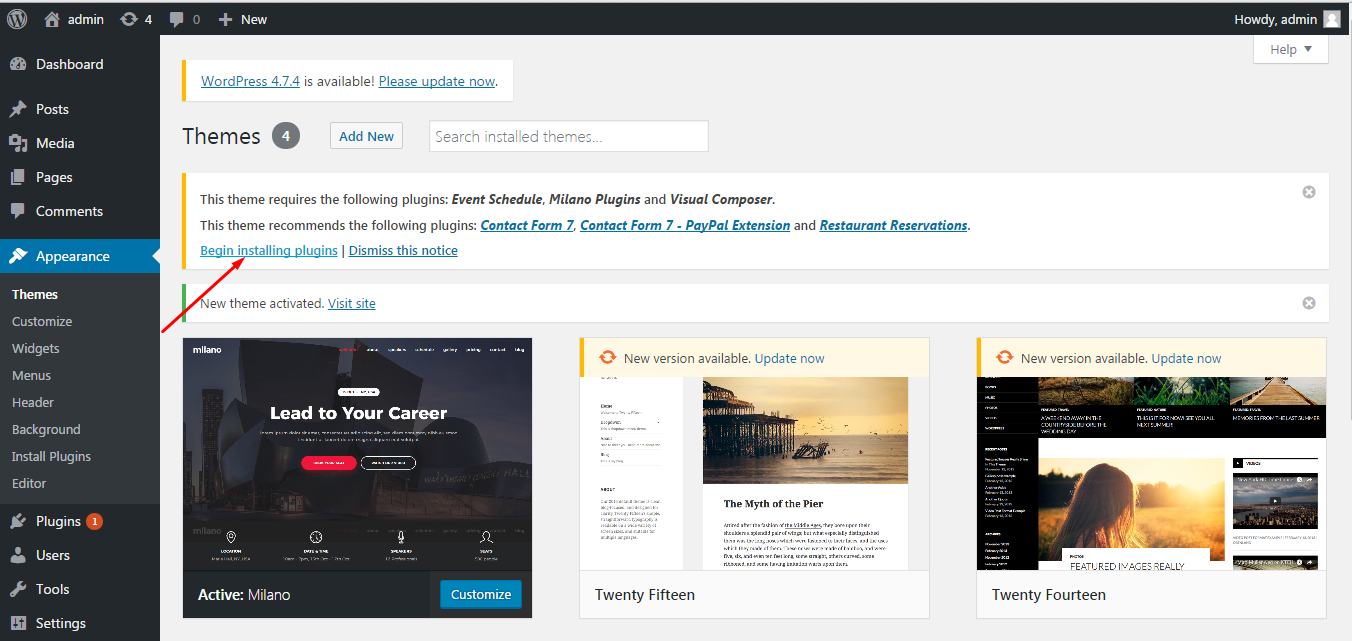
Task: Click the Posts pin icon in the sidebar
Action: [x=18, y=109]
